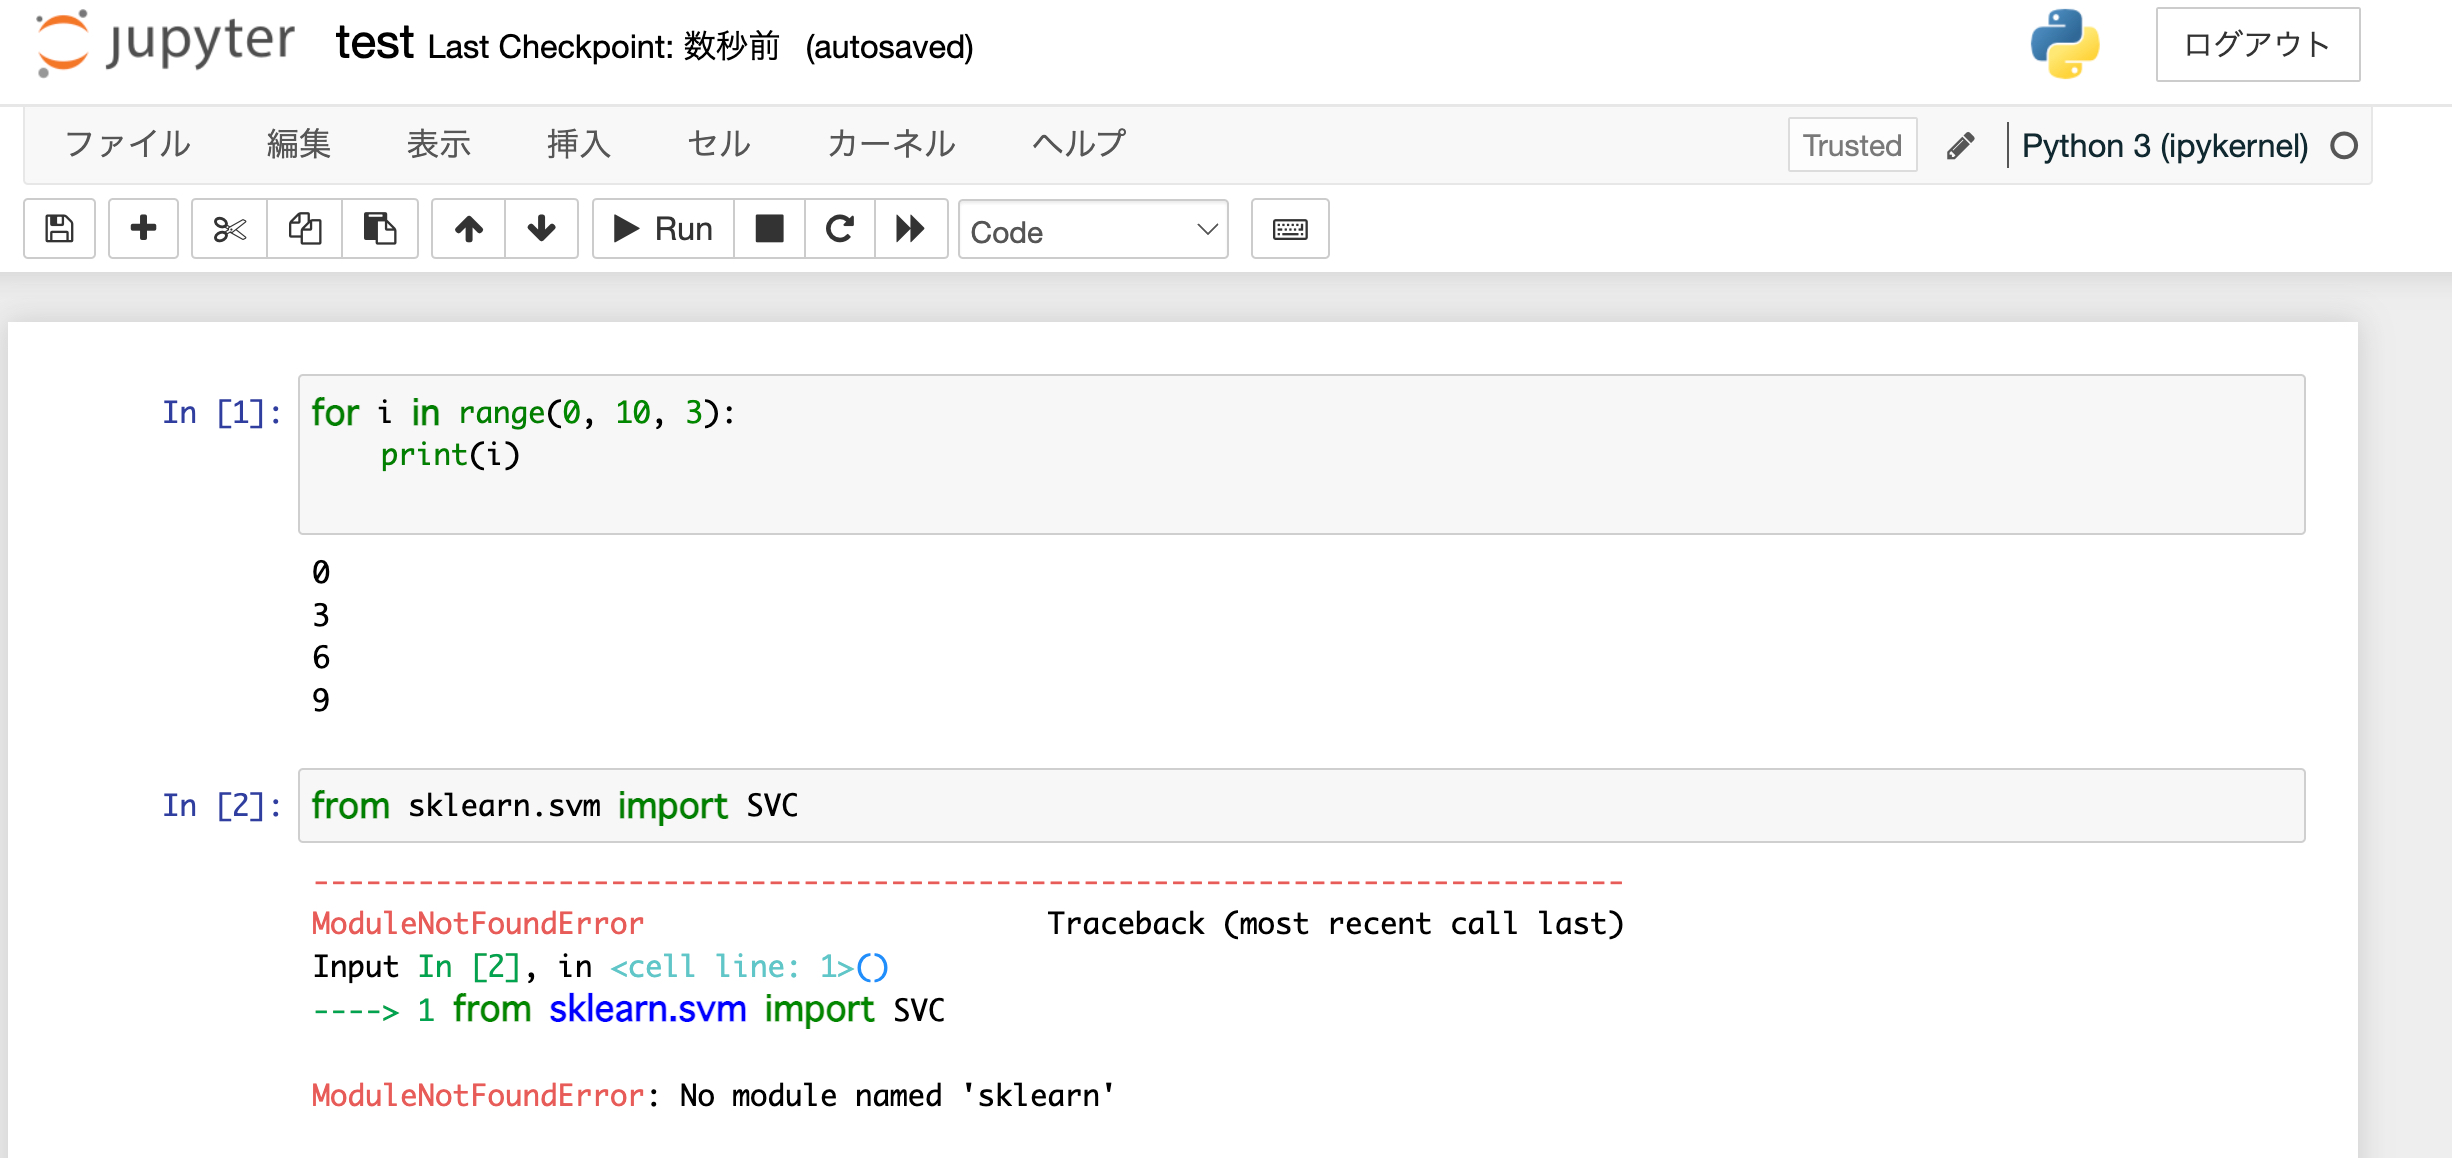The height and width of the screenshot is (1158, 2452).
Task: Restart kernel and rerun all fast-forward icon
Action: click(x=910, y=229)
